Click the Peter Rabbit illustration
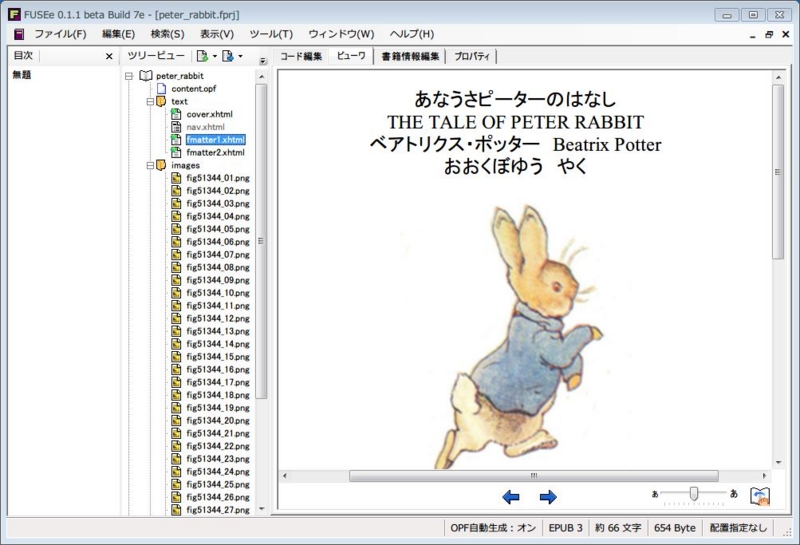Screen dimensions: 800x545 pos(519,336)
